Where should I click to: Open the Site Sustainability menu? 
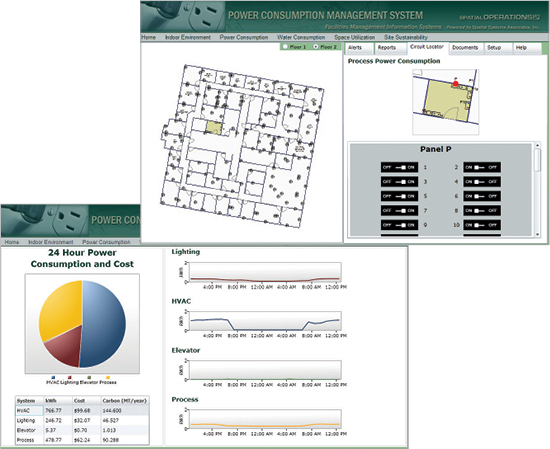coord(406,37)
